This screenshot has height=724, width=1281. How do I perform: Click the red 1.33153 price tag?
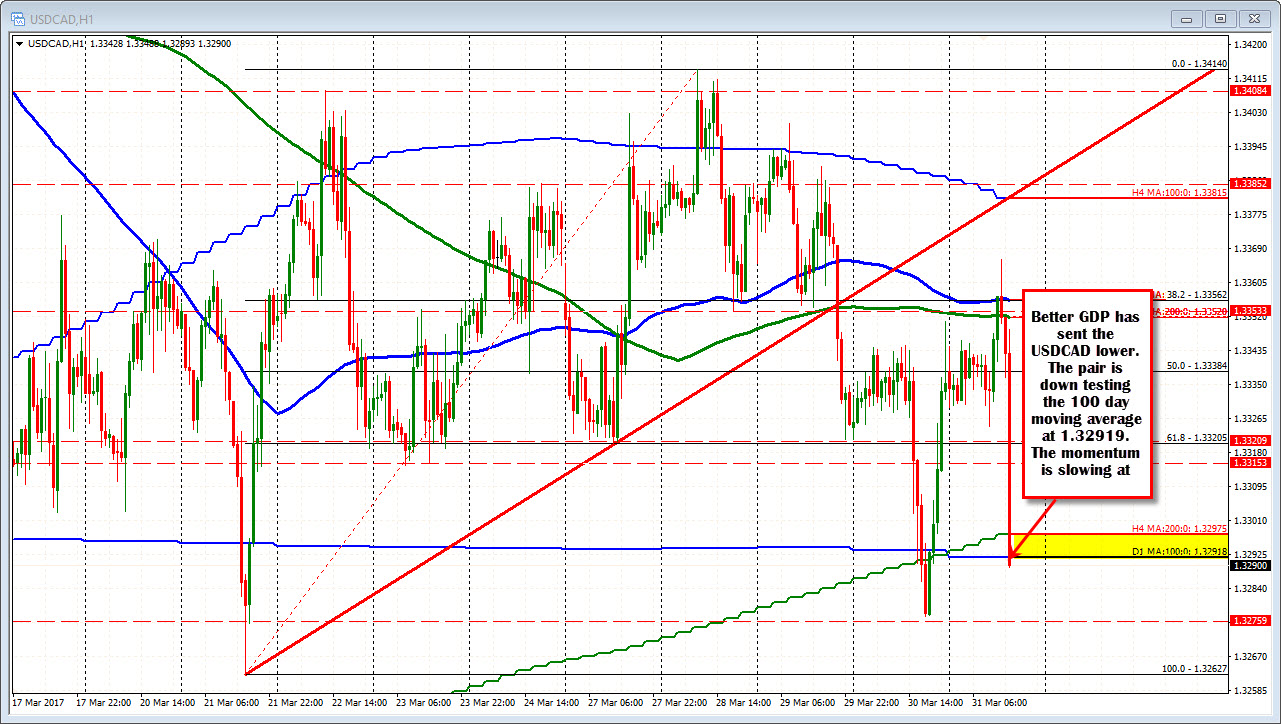click(1251, 463)
